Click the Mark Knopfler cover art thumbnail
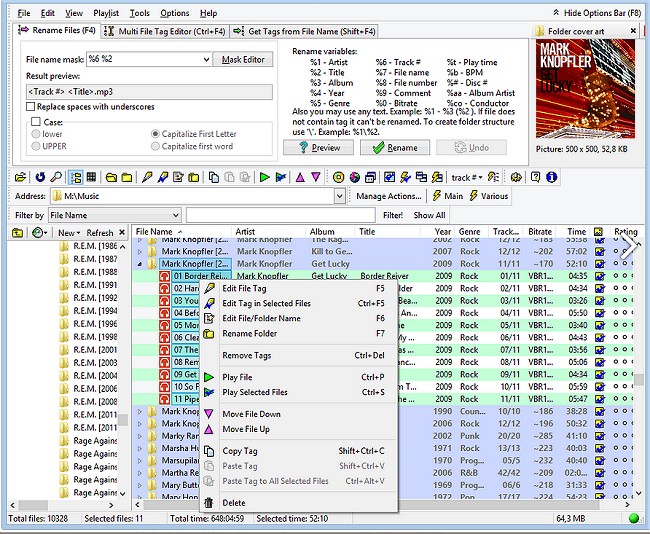 [587, 91]
